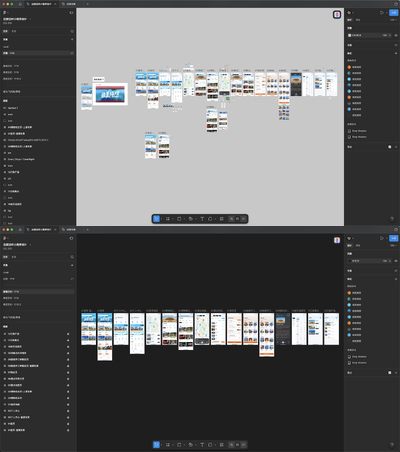400x452 pixels.
Task: Open the Actions grid icon in the light-canvas window toolbar
Action: coord(221,219)
